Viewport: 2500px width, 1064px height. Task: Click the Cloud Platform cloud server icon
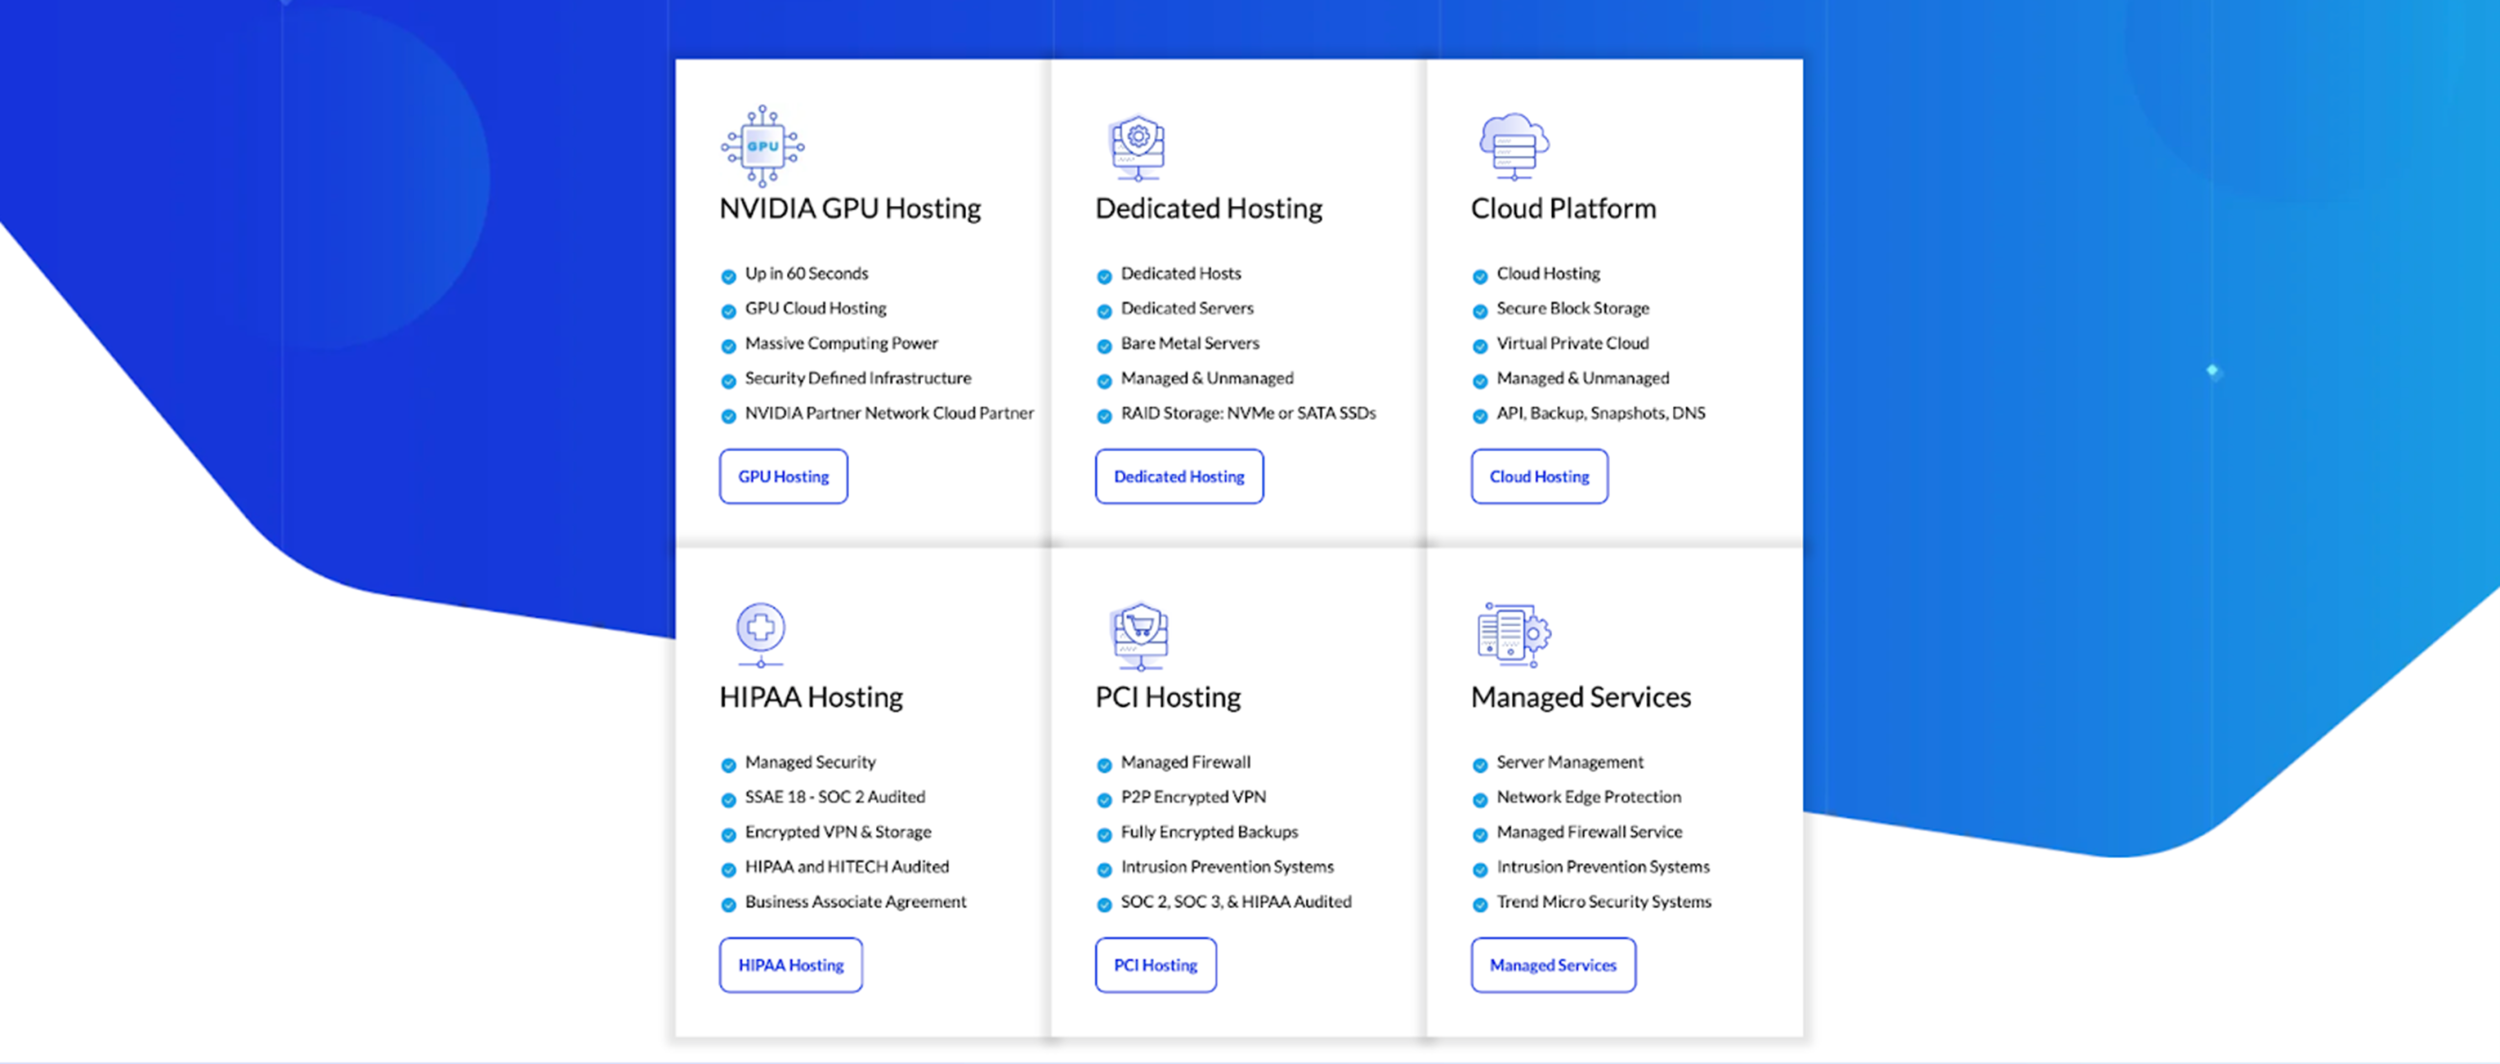coord(1514,146)
